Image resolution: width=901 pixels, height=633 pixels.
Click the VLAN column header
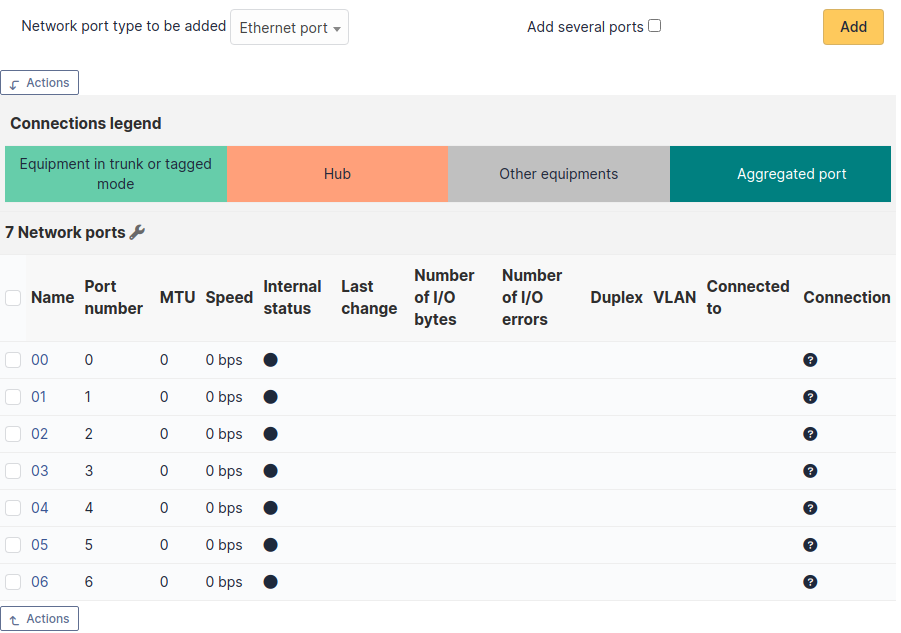coord(675,298)
